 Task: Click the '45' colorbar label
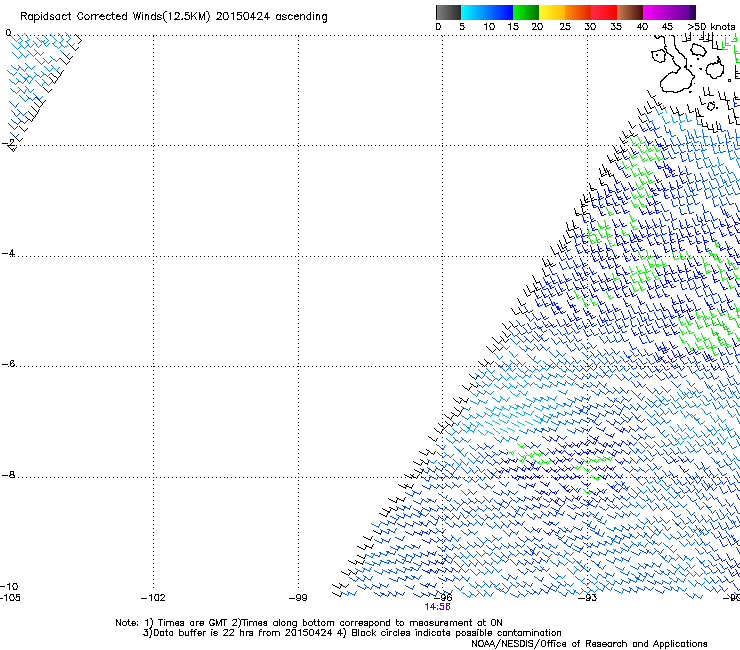667,27
